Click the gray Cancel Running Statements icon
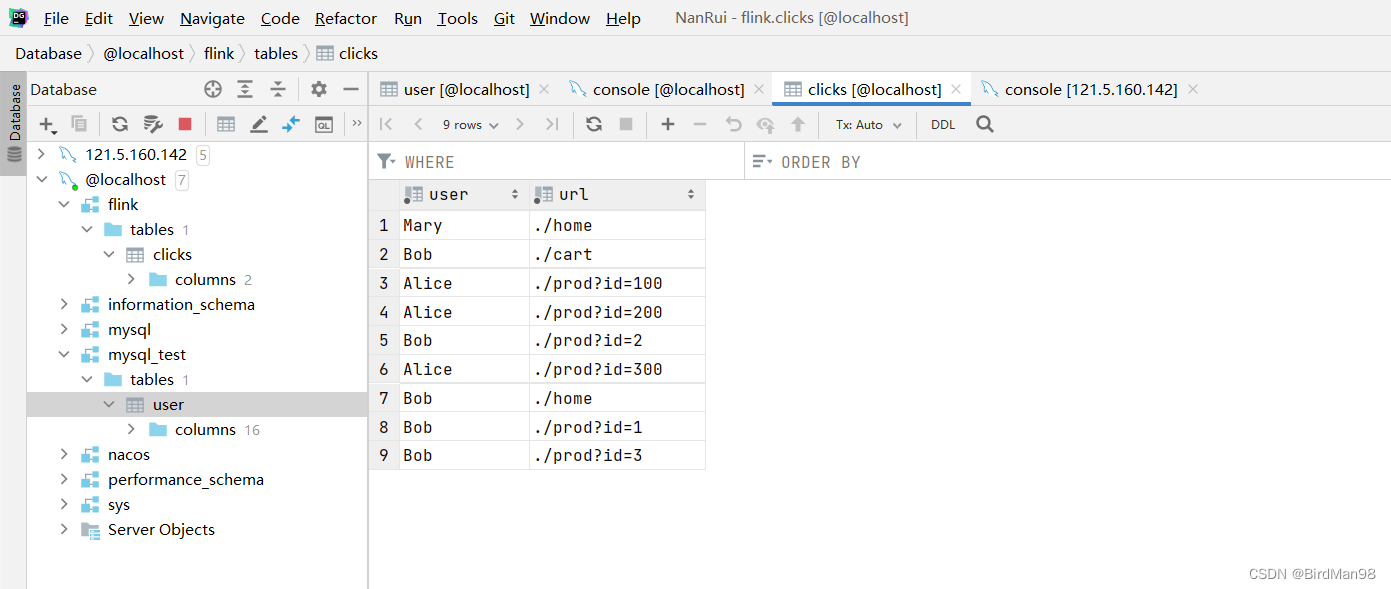1391x589 pixels. pyautogui.click(x=626, y=124)
